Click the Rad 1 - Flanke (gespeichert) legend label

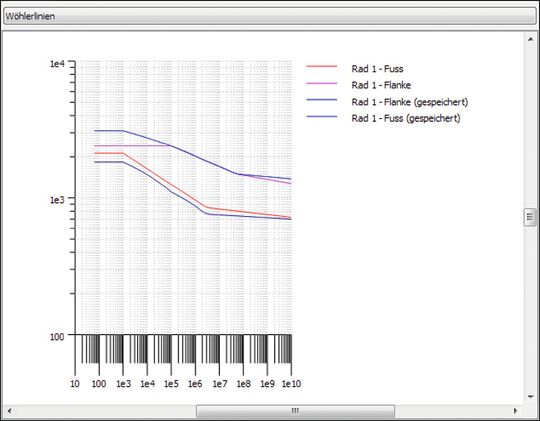pos(410,102)
